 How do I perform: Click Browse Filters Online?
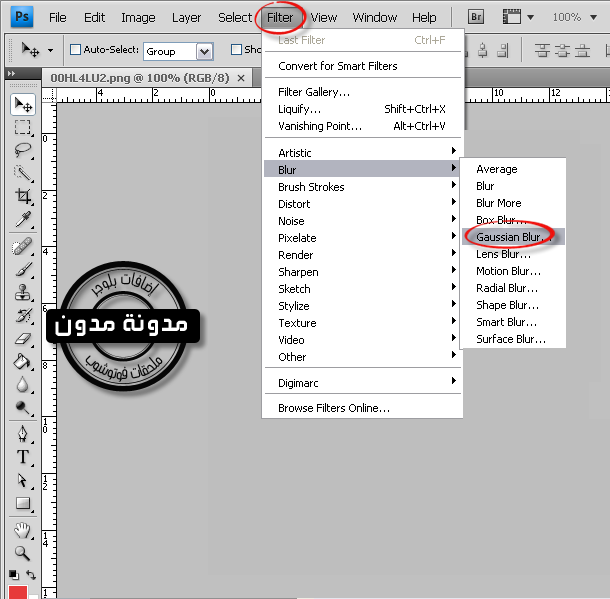pyautogui.click(x=363, y=408)
